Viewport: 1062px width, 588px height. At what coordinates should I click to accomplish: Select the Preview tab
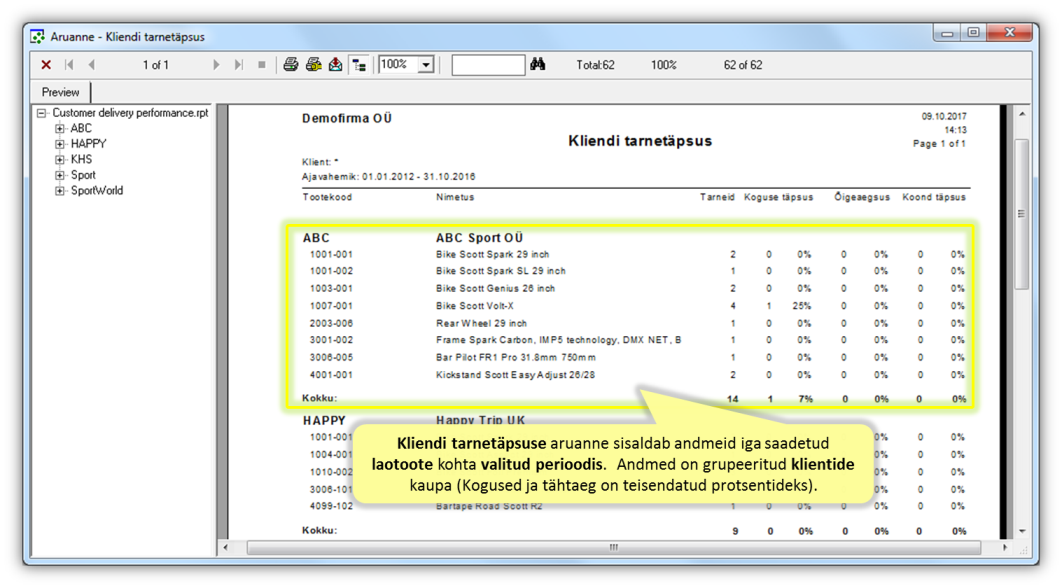60,92
